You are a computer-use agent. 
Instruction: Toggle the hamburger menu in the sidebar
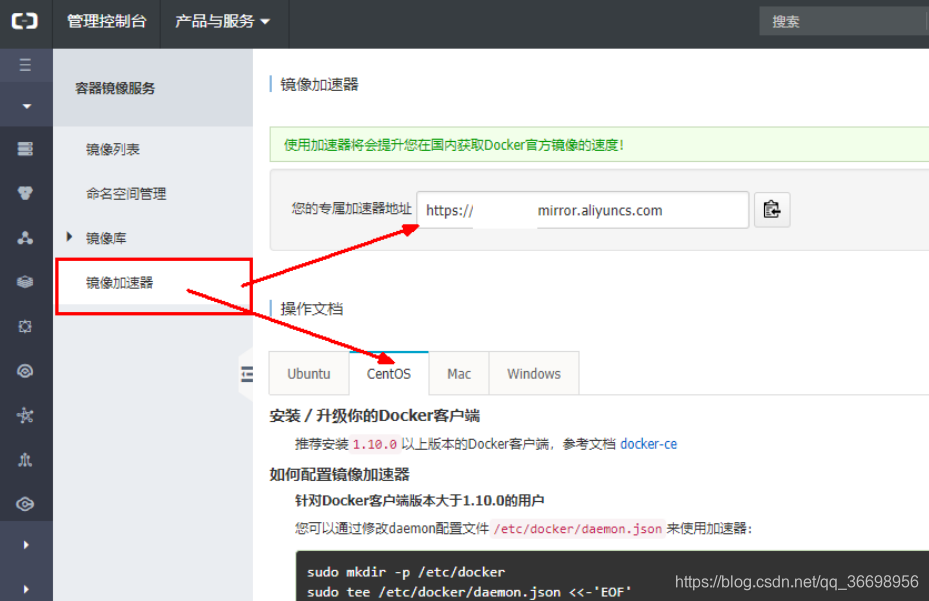tap(25, 65)
